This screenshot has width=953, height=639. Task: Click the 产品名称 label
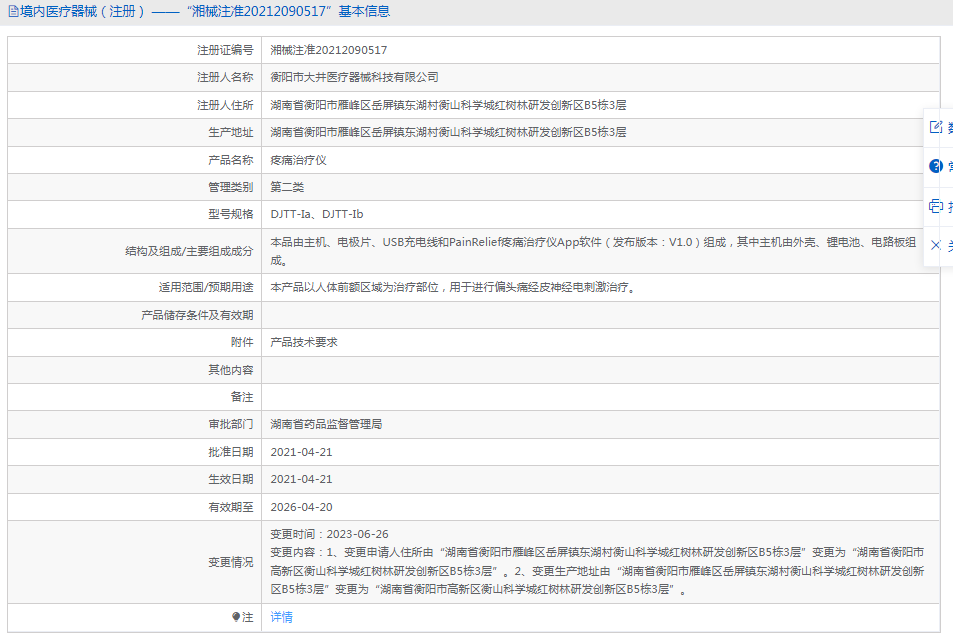coord(230,160)
